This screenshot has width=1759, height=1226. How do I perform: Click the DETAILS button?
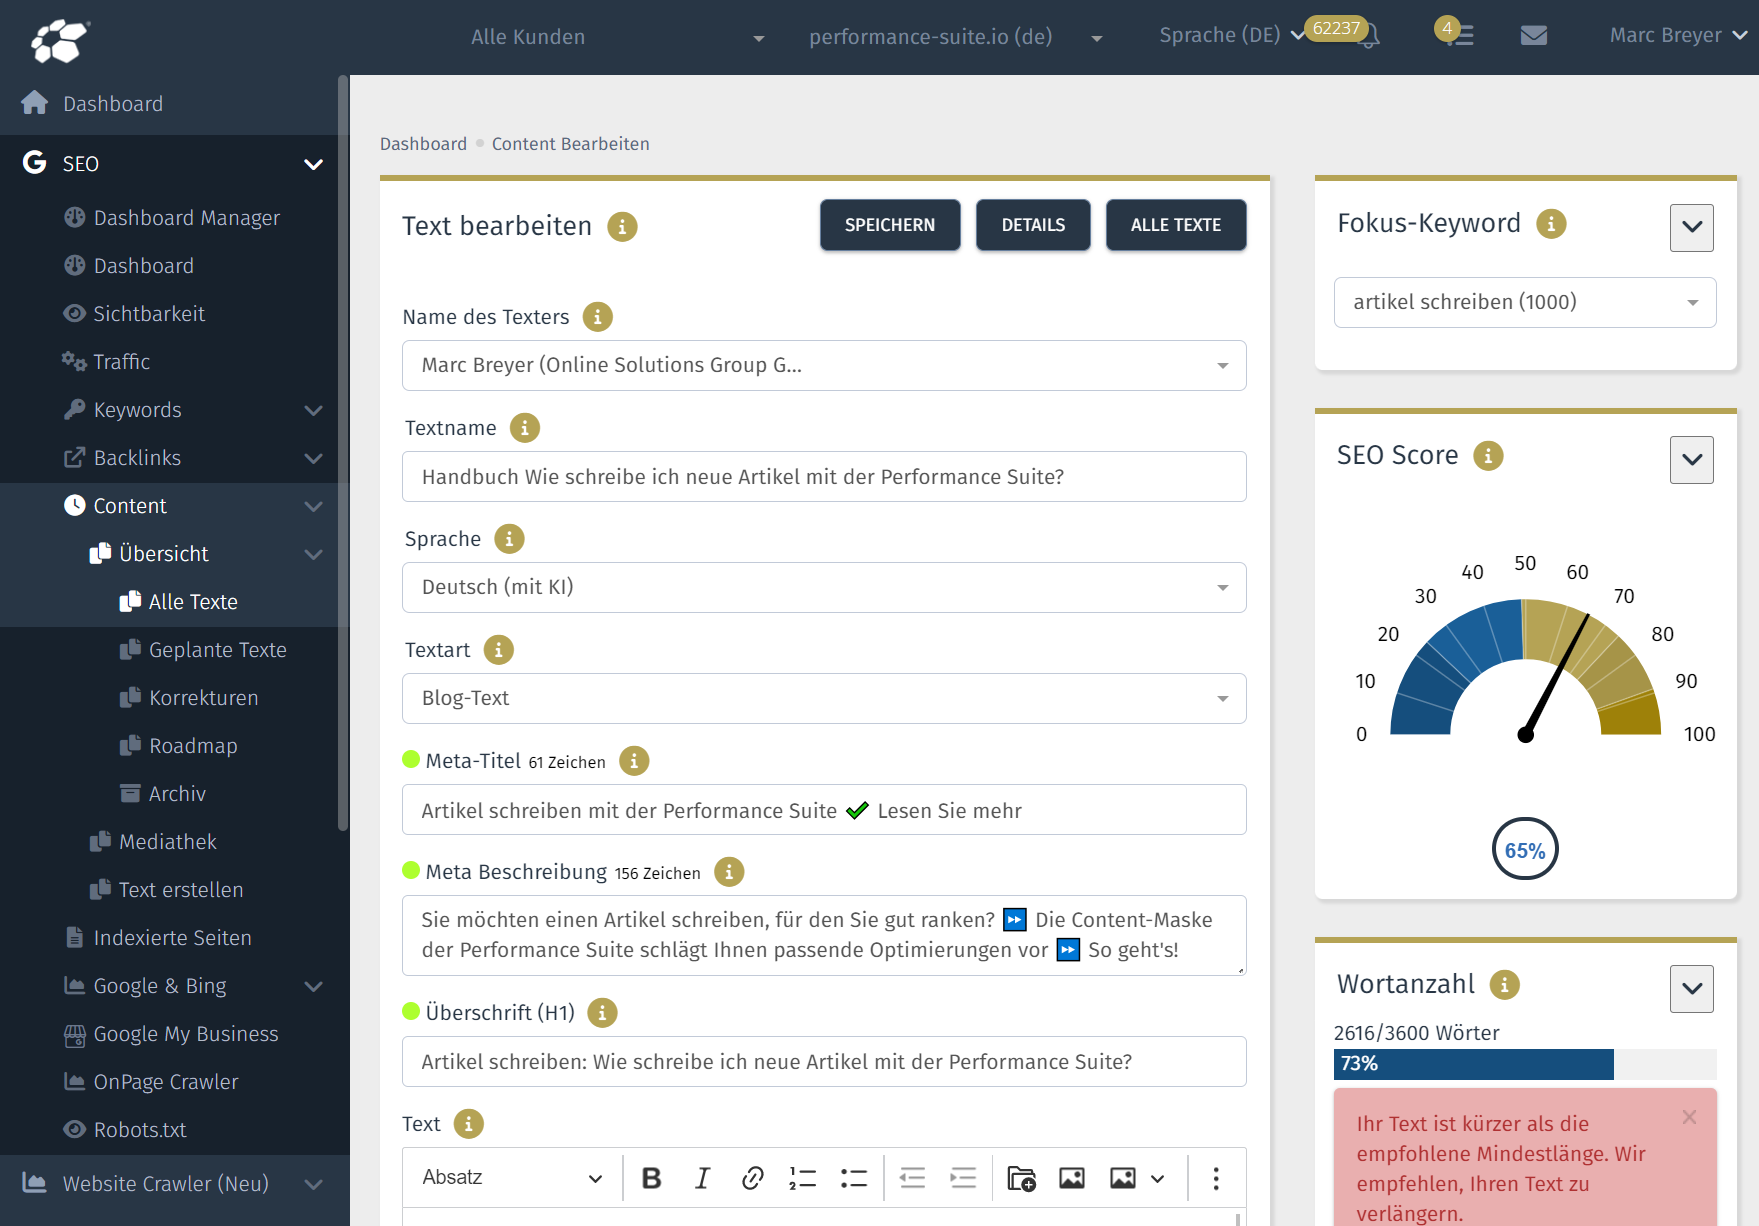pyautogui.click(x=1033, y=225)
